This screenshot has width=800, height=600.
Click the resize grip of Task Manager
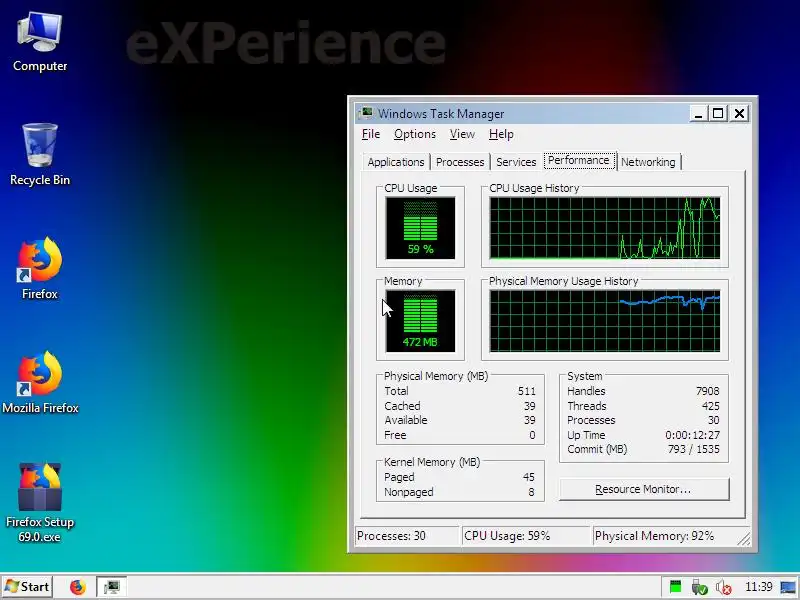744,539
